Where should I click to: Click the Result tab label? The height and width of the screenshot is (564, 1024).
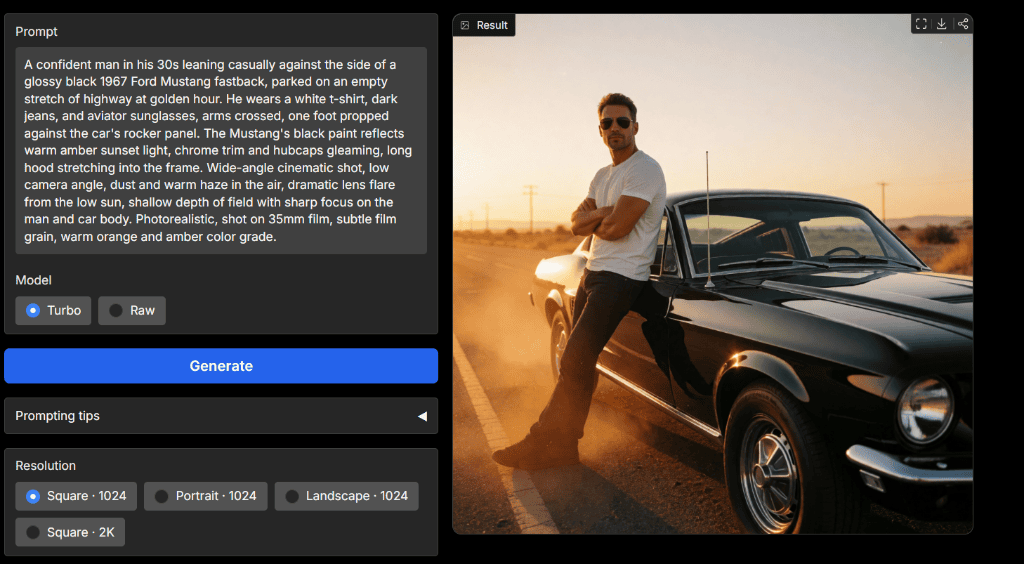[492, 25]
